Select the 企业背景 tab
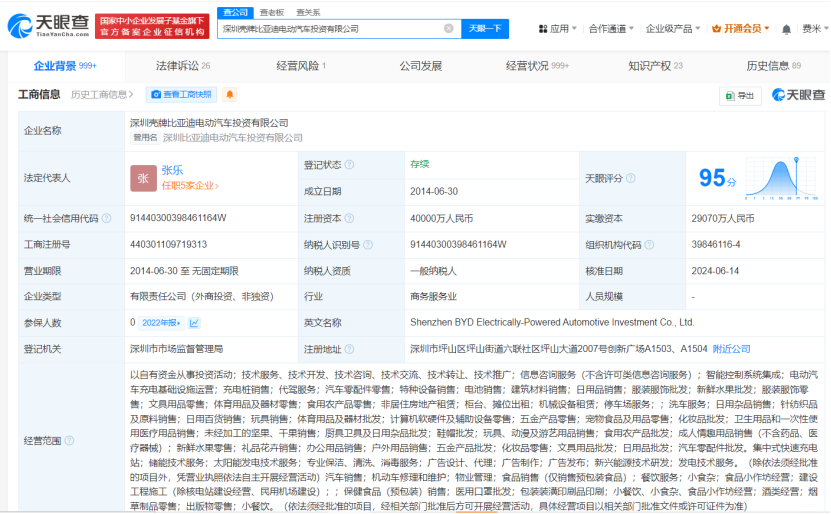The image size is (831, 514). pyautogui.click(x=65, y=66)
